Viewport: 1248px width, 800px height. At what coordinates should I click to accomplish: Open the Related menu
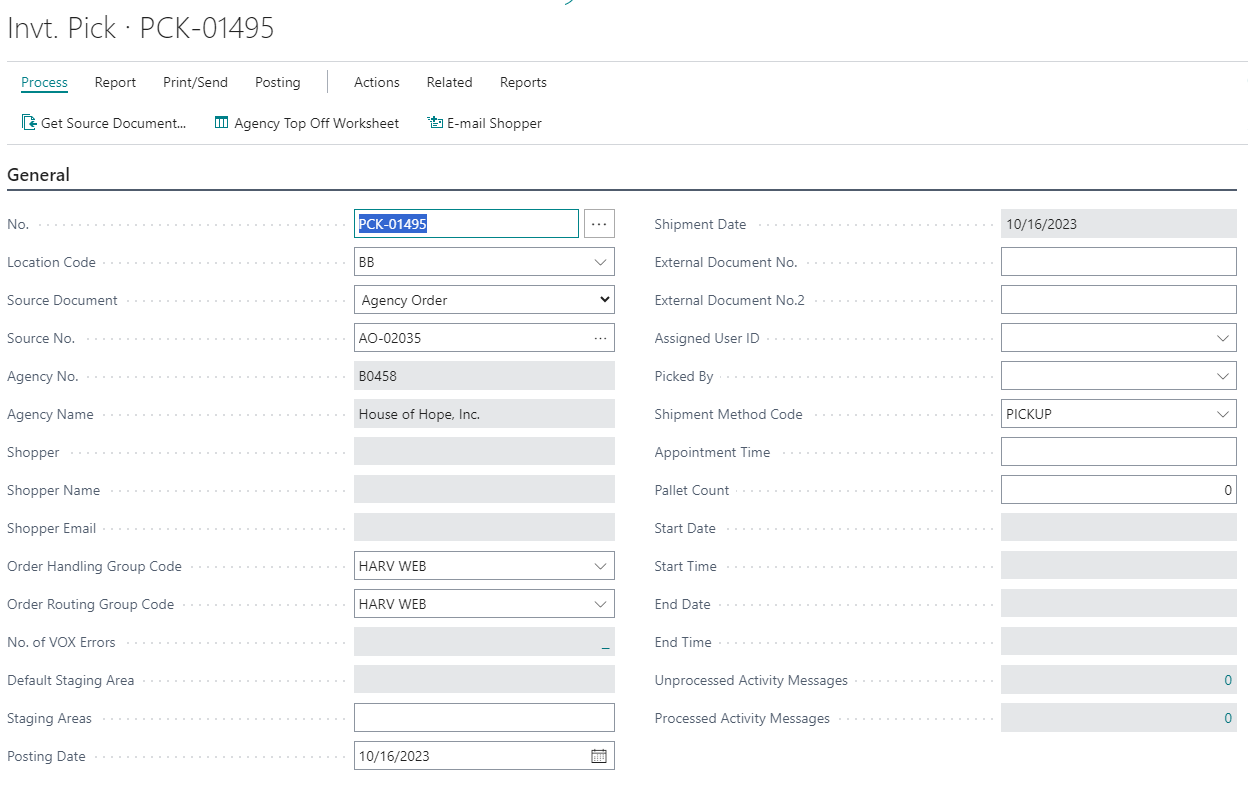pos(449,82)
